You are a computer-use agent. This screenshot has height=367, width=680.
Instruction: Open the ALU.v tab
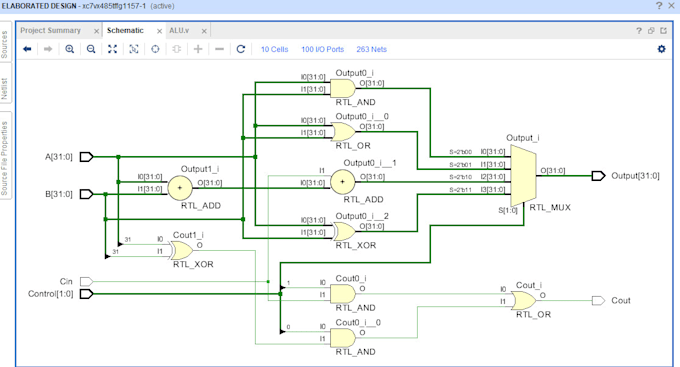(179, 30)
